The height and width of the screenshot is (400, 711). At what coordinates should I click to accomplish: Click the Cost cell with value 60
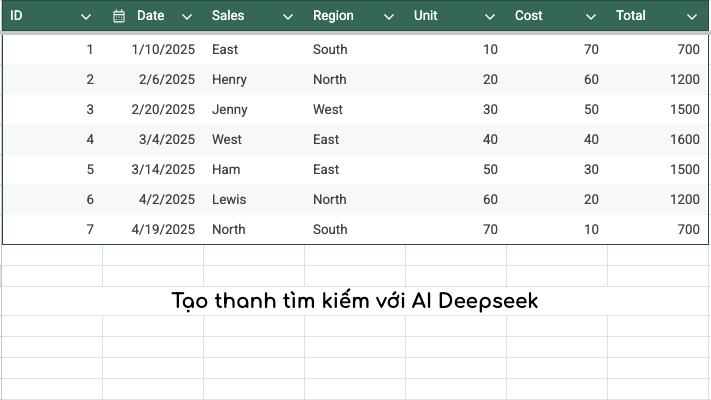click(557, 79)
